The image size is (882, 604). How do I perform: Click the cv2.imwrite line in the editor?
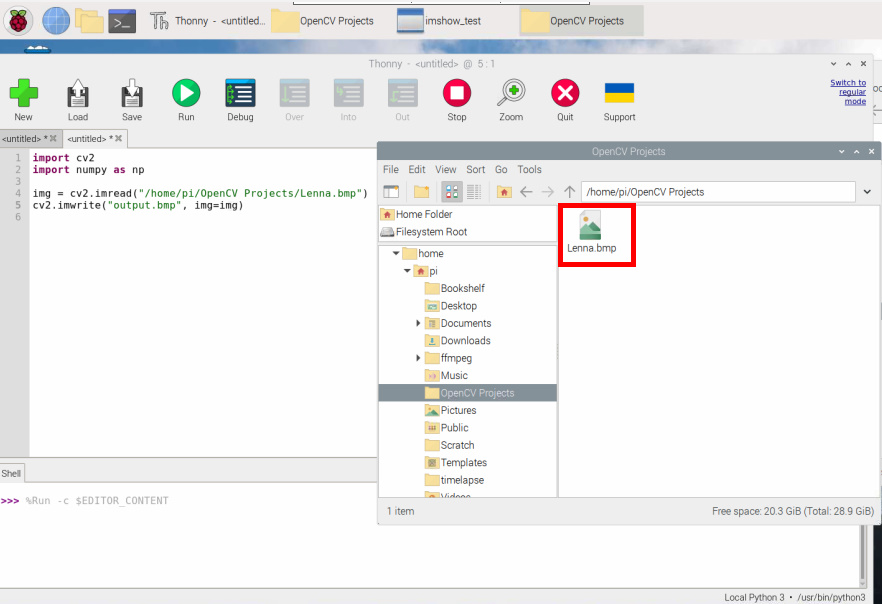coord(138,205)
